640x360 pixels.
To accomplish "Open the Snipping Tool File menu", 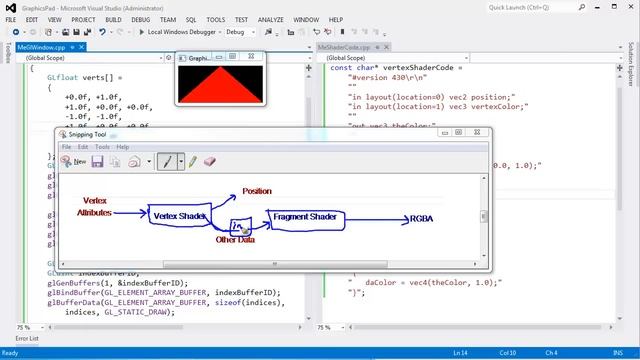I will 66,147.
